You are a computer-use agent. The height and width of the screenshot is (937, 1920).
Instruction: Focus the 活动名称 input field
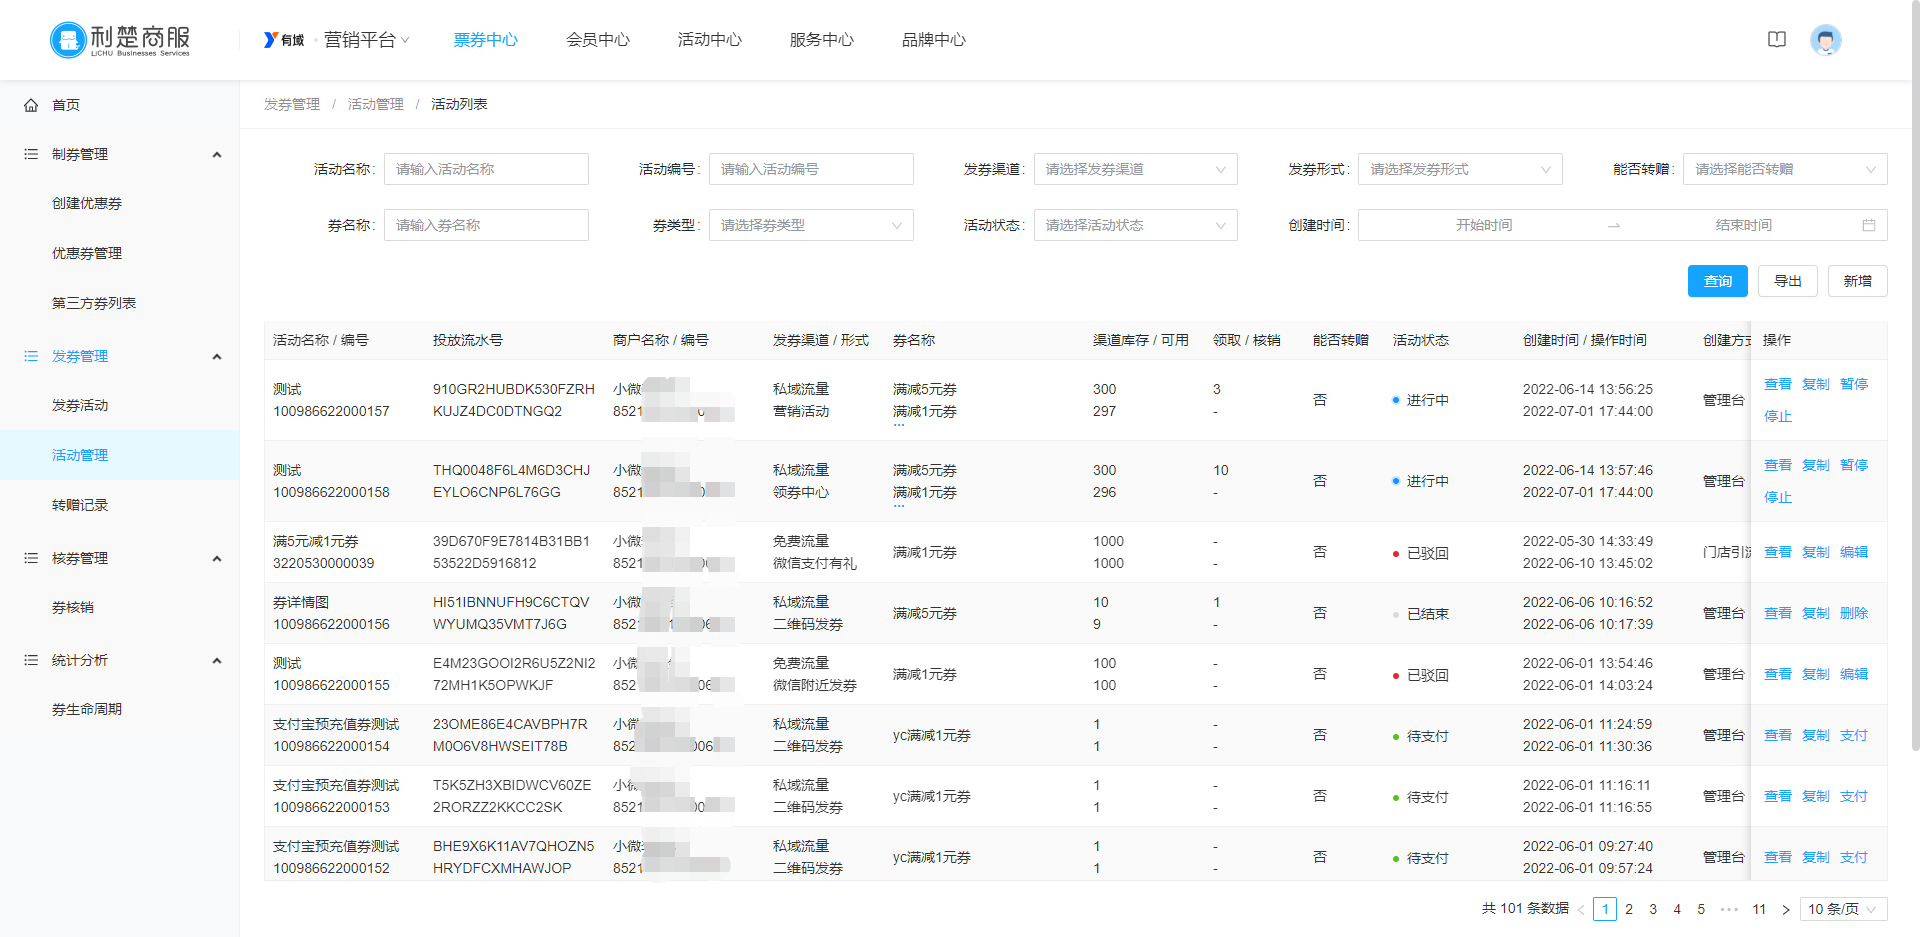pos(486,169)
